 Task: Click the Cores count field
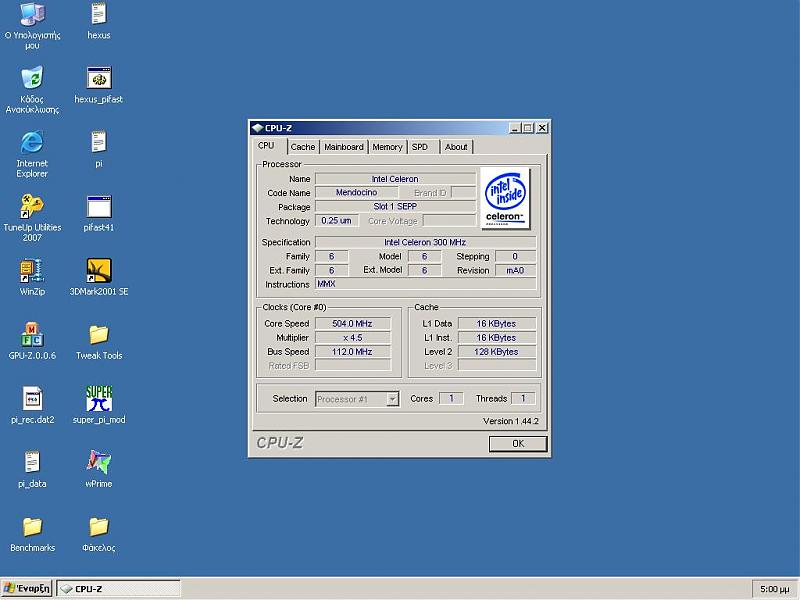pos(451,398)
